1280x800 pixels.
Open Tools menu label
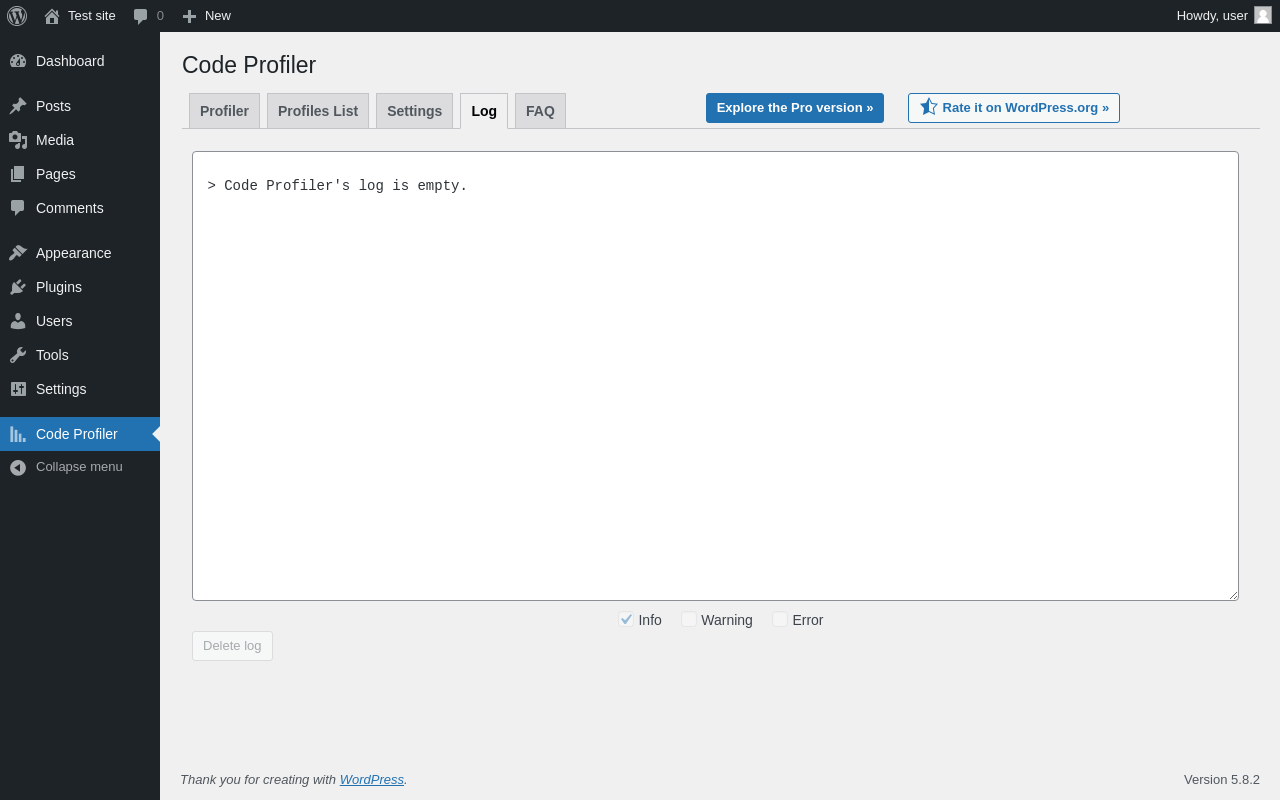click(52, 355)
